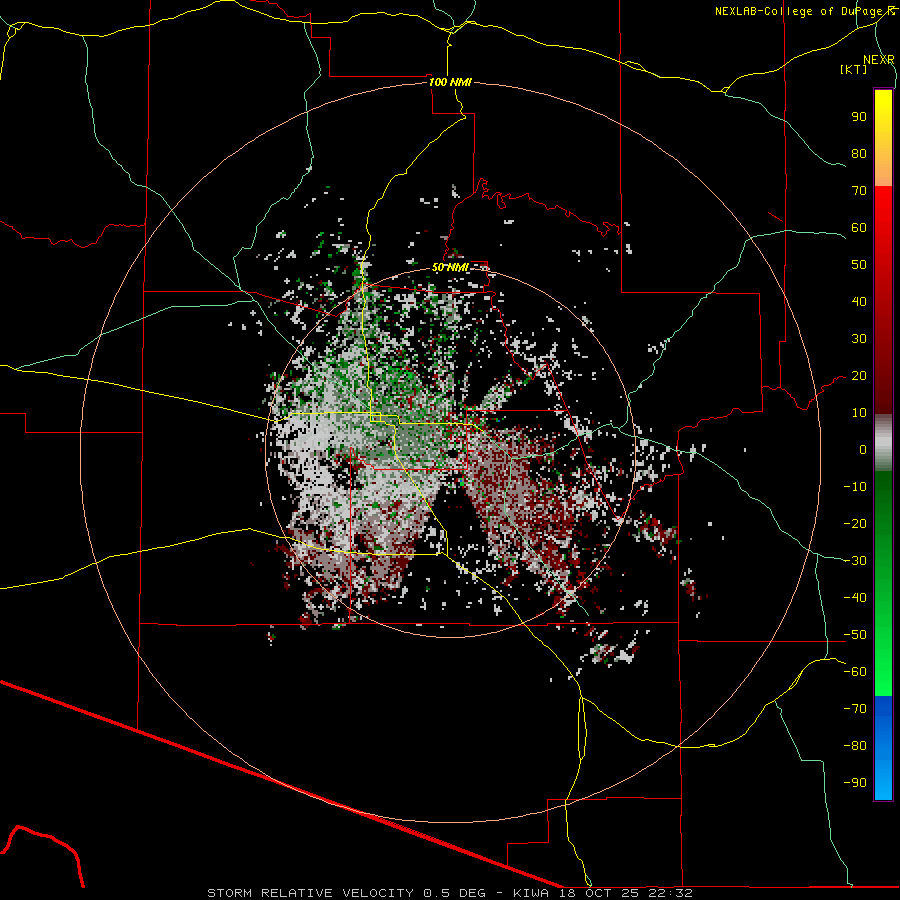Click the 22:32 time stamp in the caption

pyautogui.click(x=670, y=893)
